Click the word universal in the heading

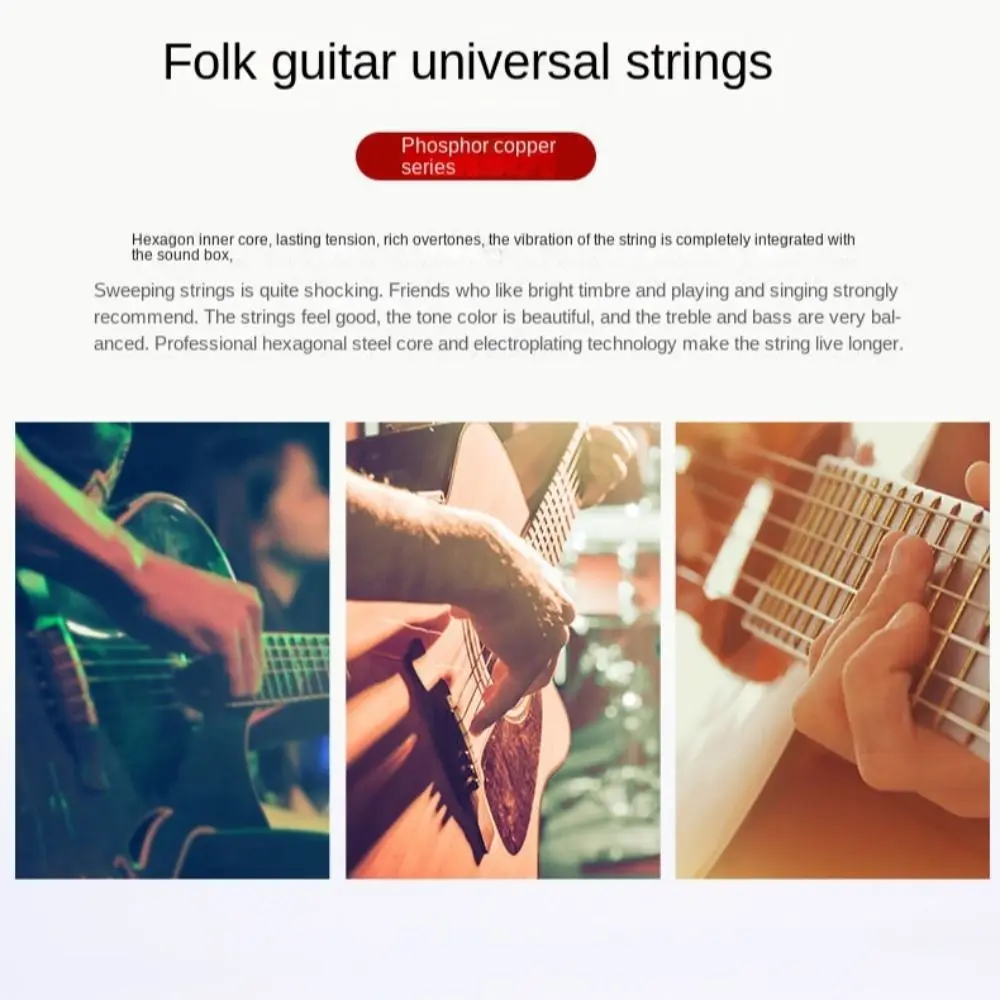coord(510,62)
